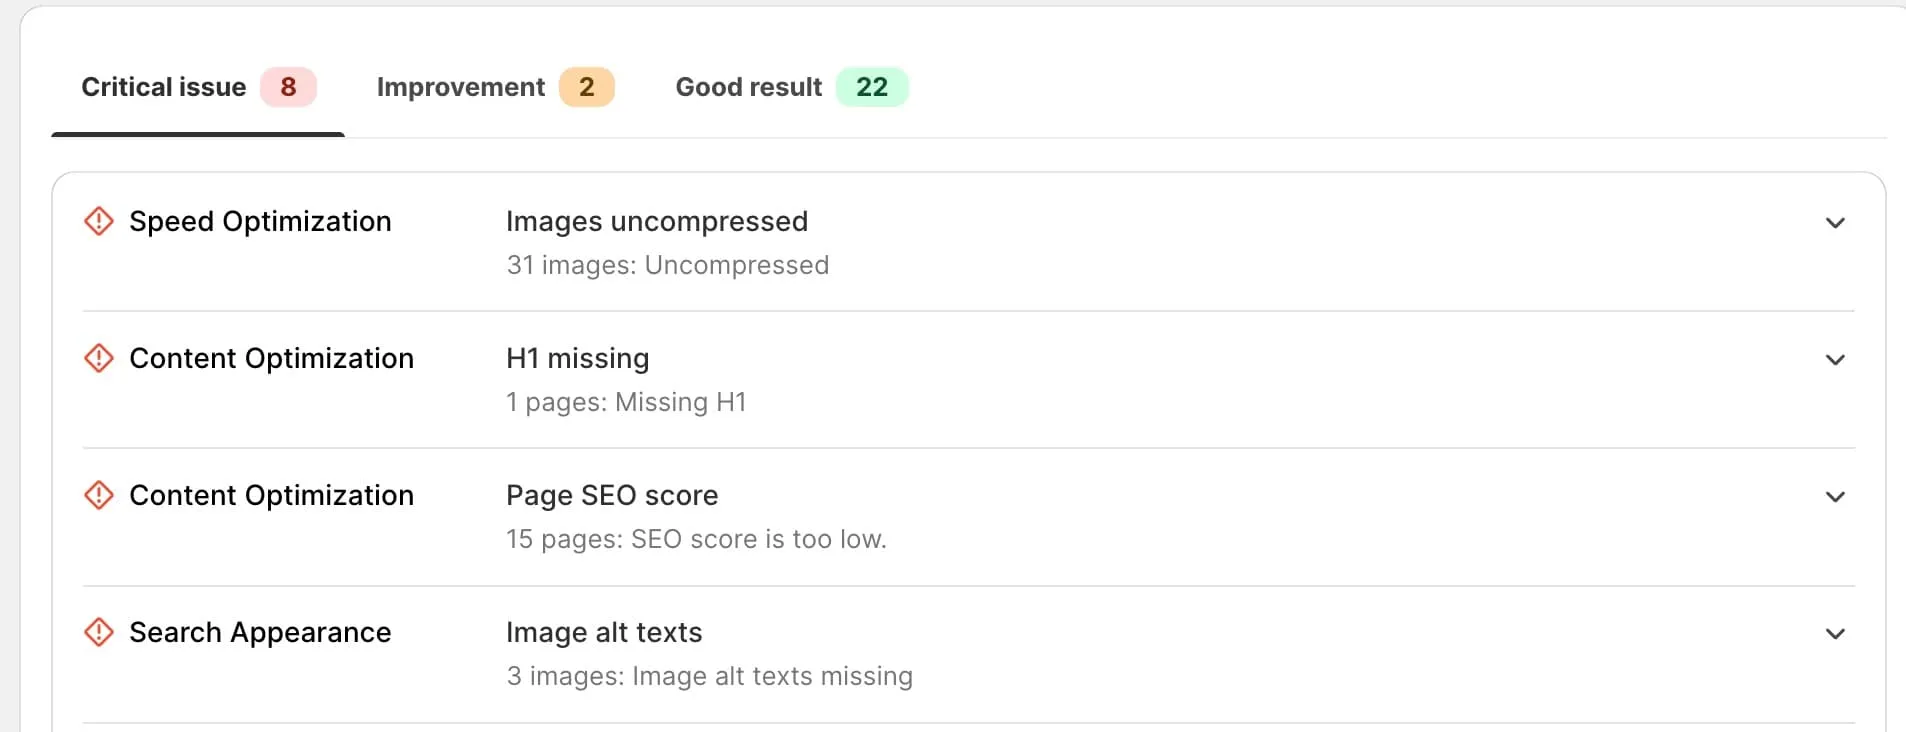Screen dimensions: 1906x732
Task: Click the warning icon on the Page SEO score row
Action: (99, 495)
